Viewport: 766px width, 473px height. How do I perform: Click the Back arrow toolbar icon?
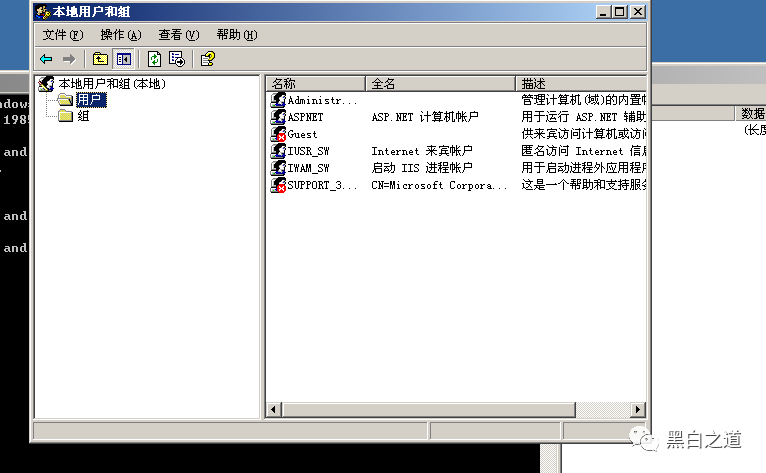[x=46, y=59]
